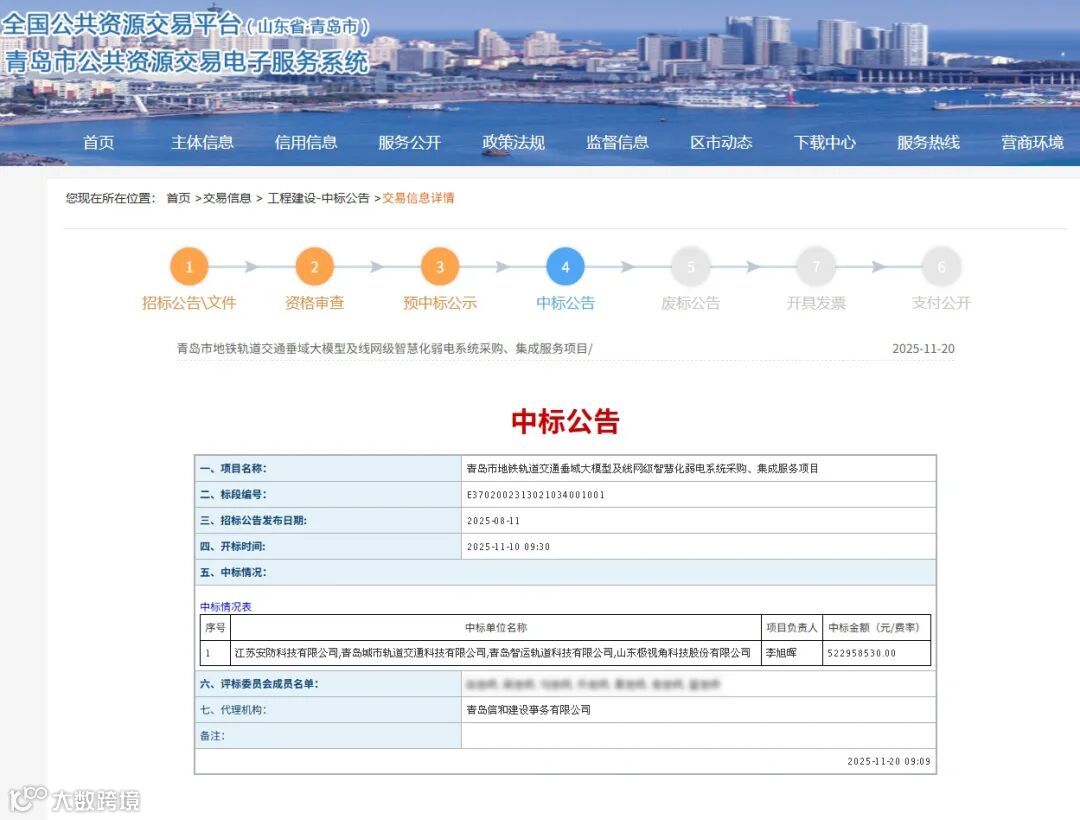Click the 资格审查 step circle

click(314, 267)
